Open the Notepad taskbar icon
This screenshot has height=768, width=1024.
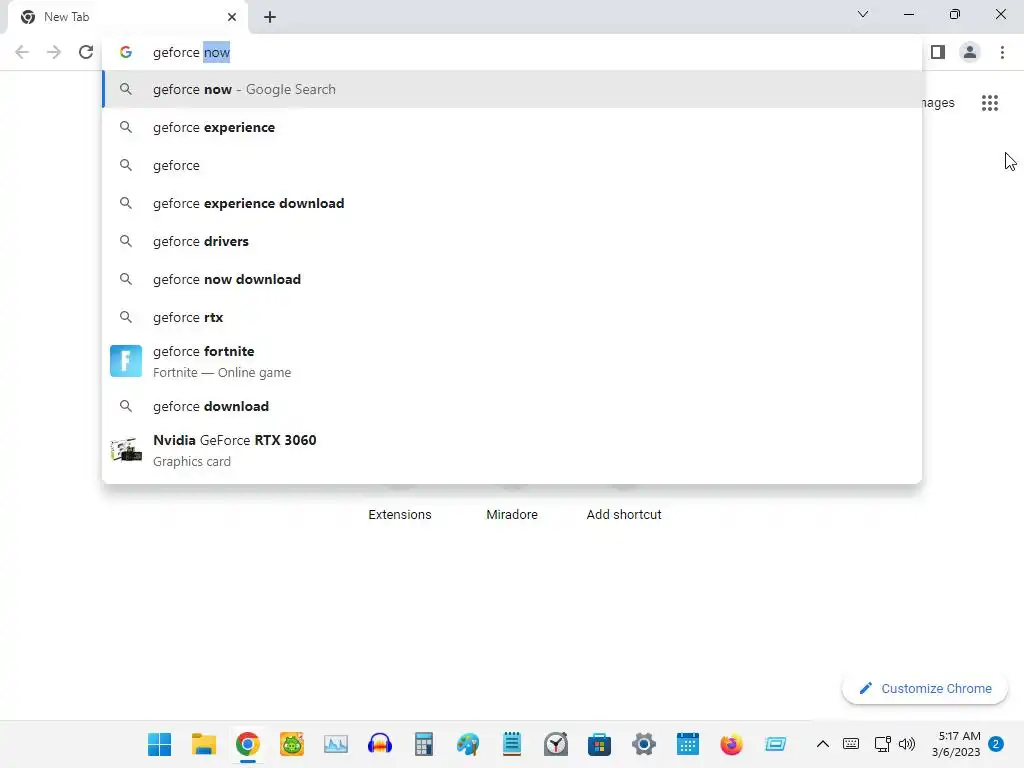511,744
